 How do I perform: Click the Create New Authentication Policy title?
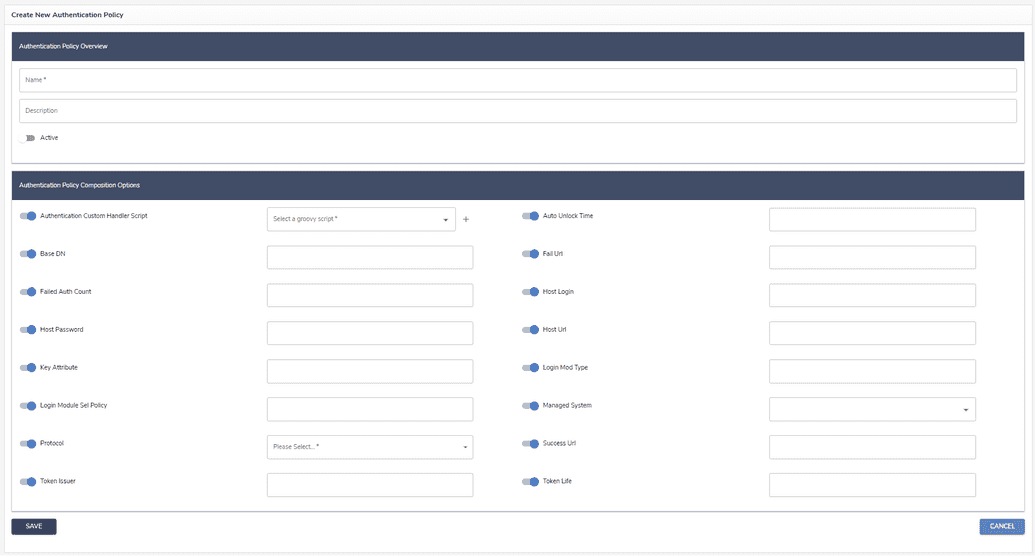click(x=67, y=15)
